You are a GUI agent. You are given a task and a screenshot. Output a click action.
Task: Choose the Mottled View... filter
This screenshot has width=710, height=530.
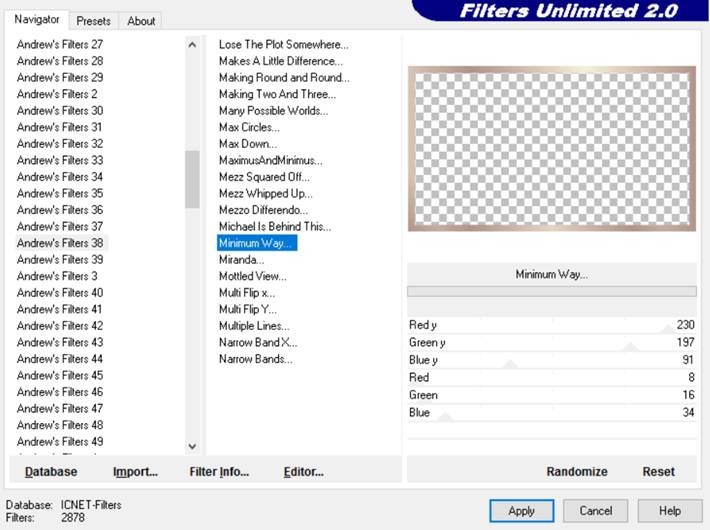pos(253,276)
